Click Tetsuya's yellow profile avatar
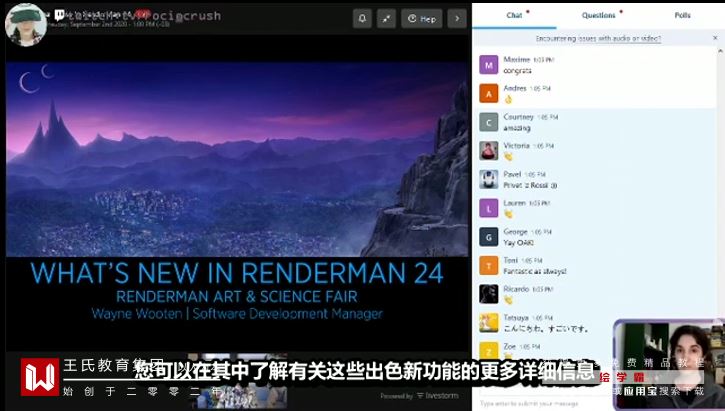 (x=489, y=323)
